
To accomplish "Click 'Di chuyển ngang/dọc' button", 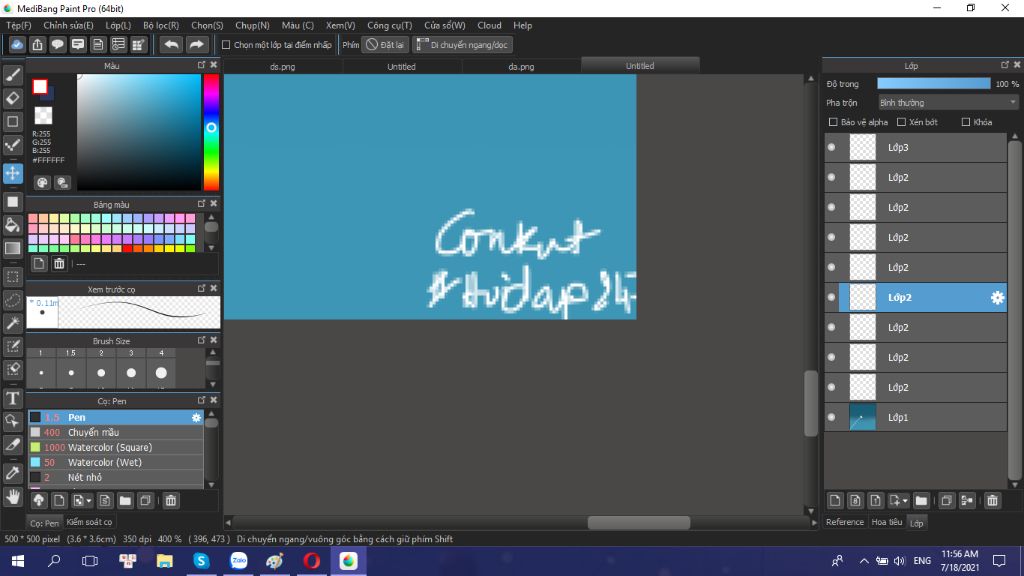I will click(462, 45).
